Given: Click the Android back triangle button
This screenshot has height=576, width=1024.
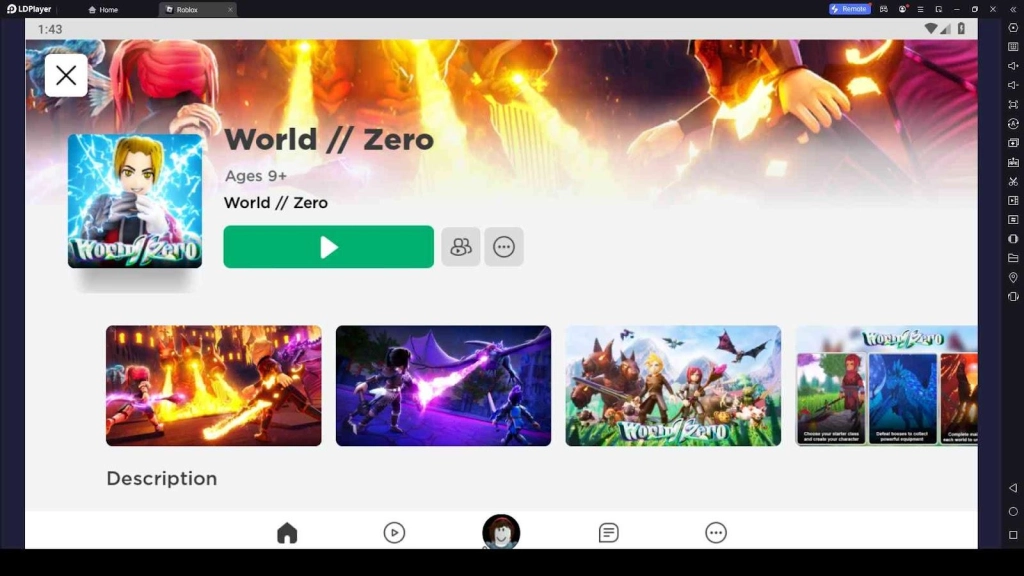Looking at the screenshot, I should 1013,488.
